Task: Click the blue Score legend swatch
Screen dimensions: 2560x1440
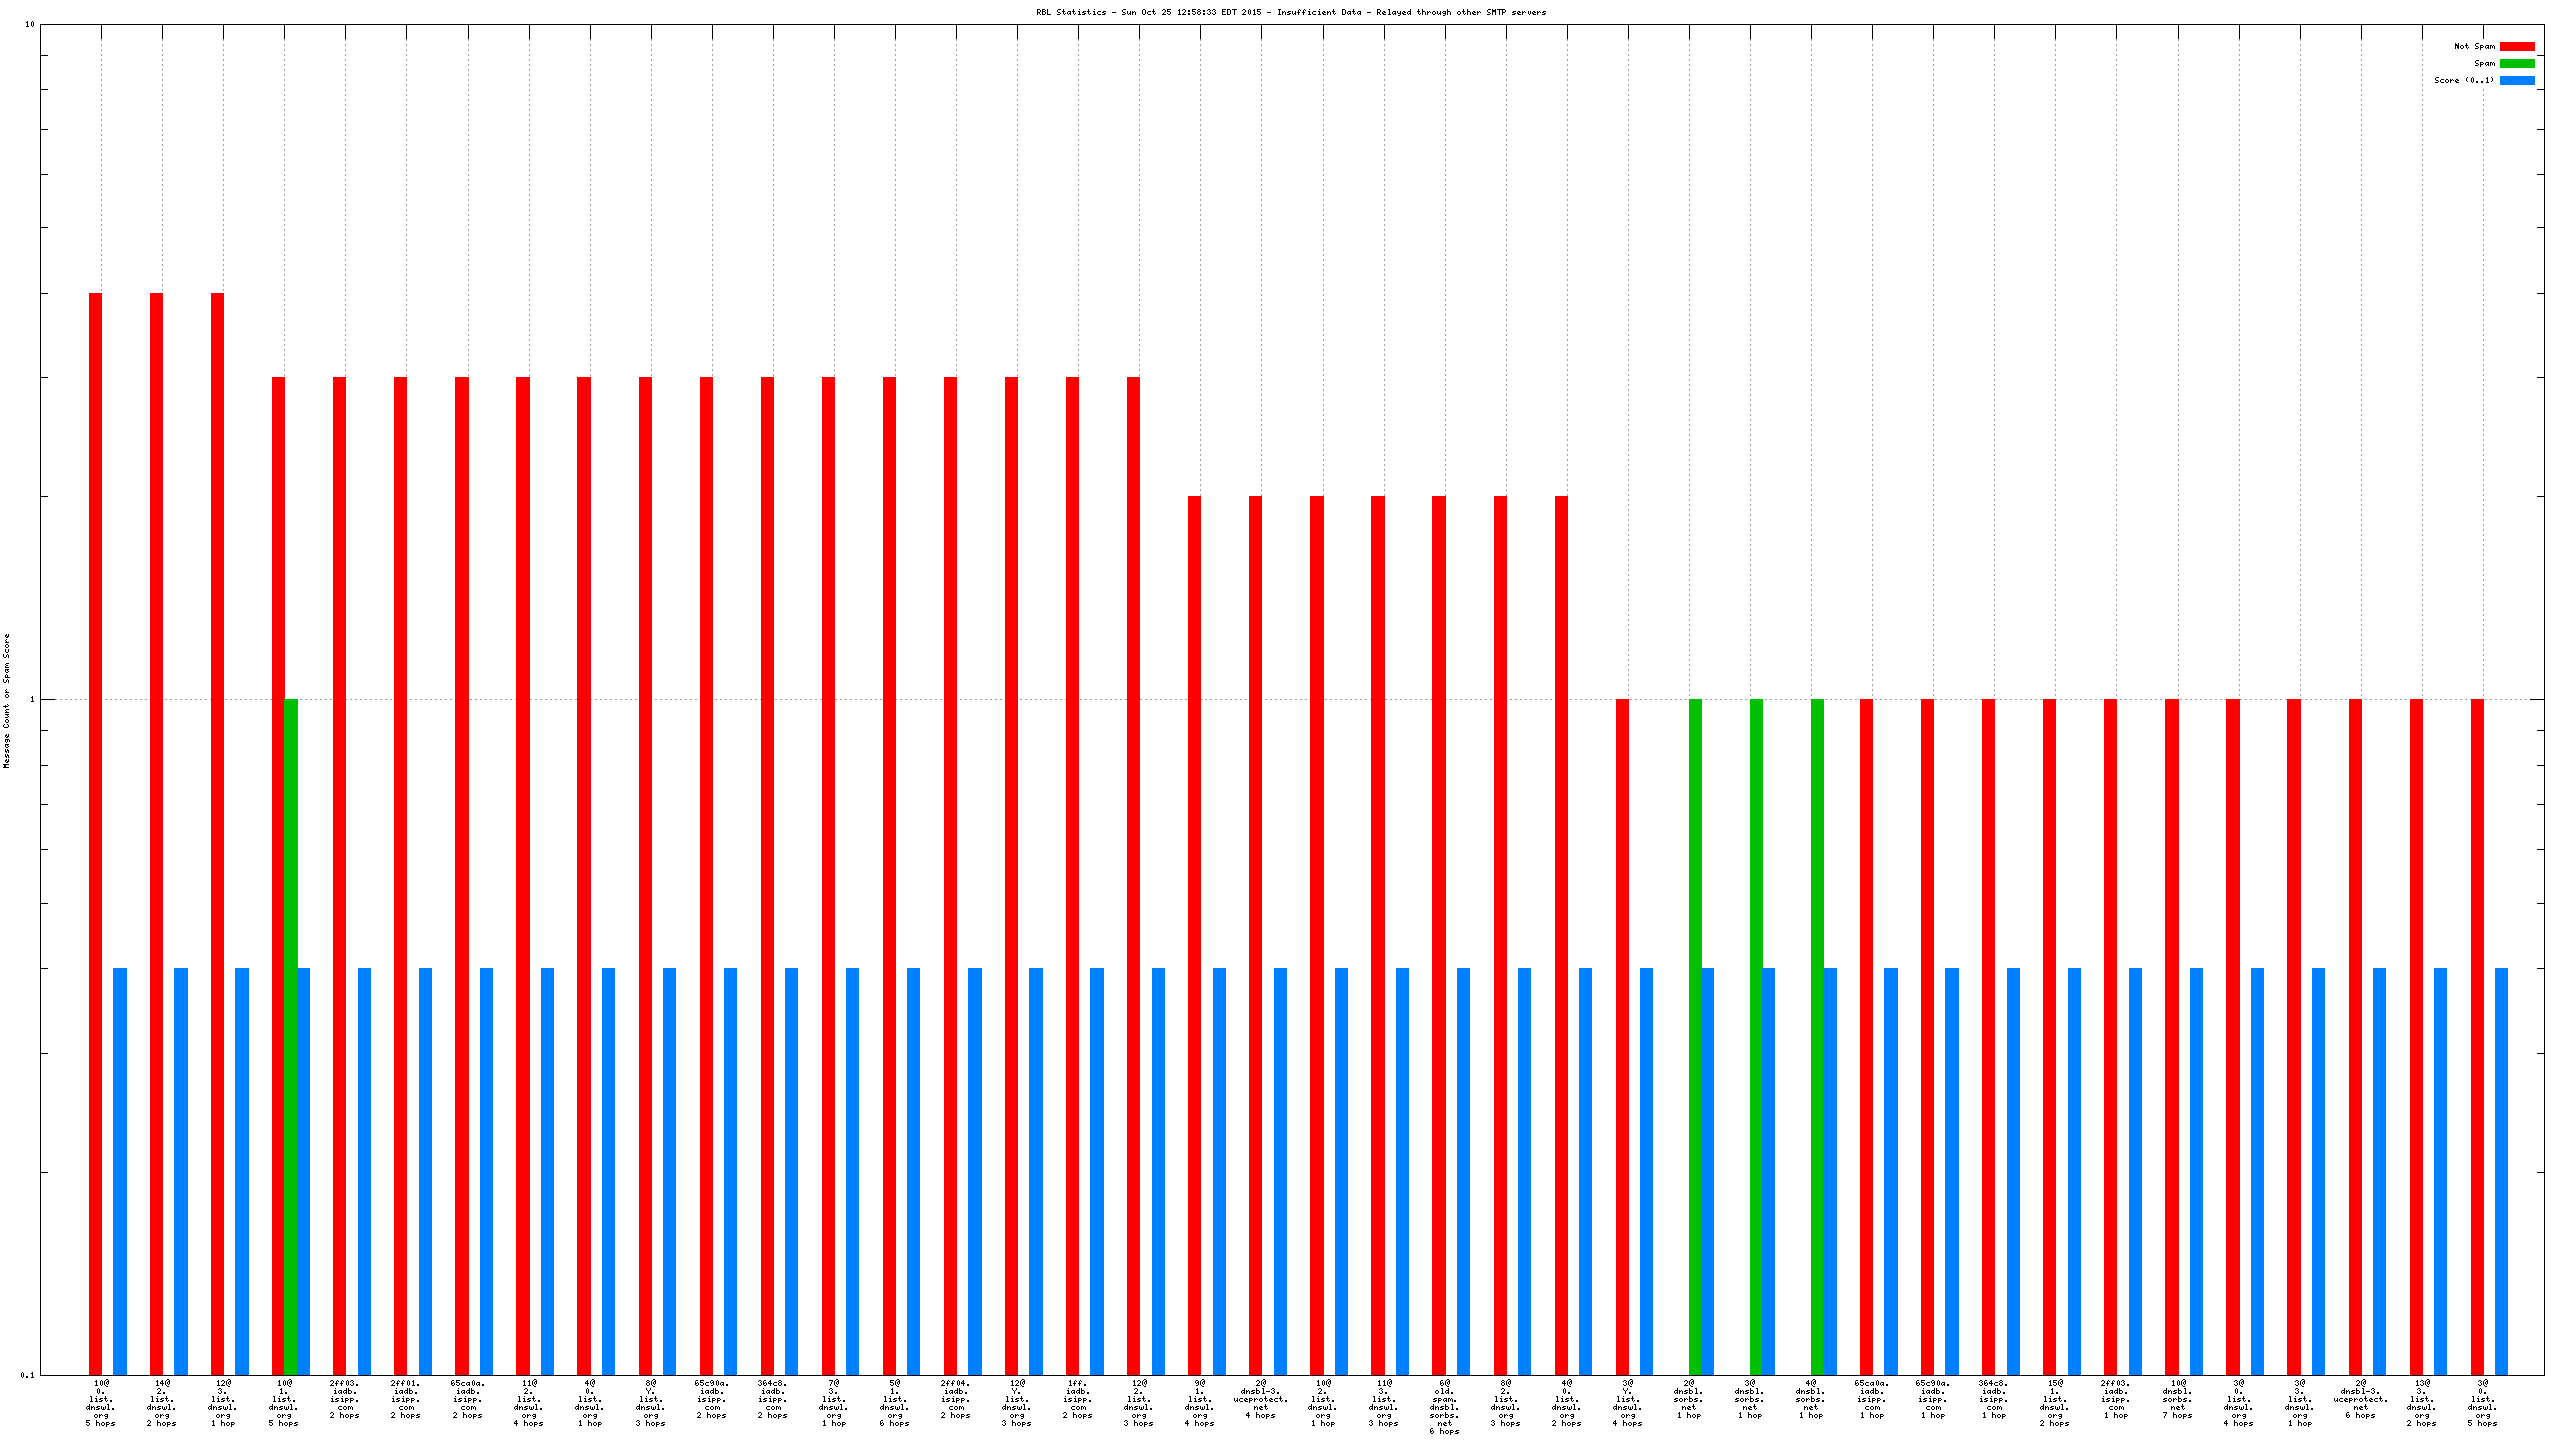Action: (2516, 80)
